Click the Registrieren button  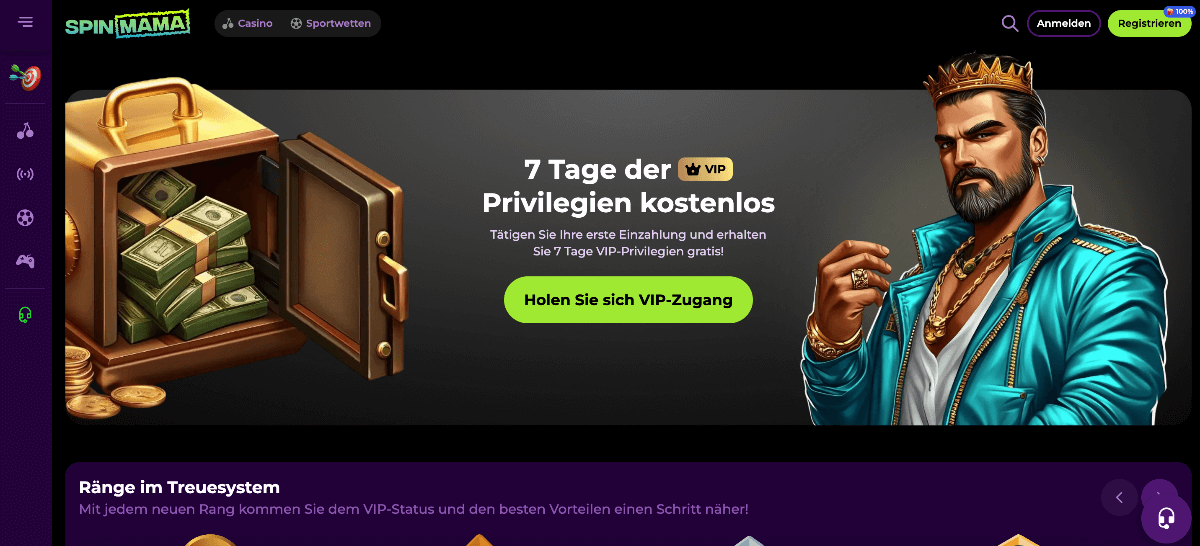point(1149,23)
